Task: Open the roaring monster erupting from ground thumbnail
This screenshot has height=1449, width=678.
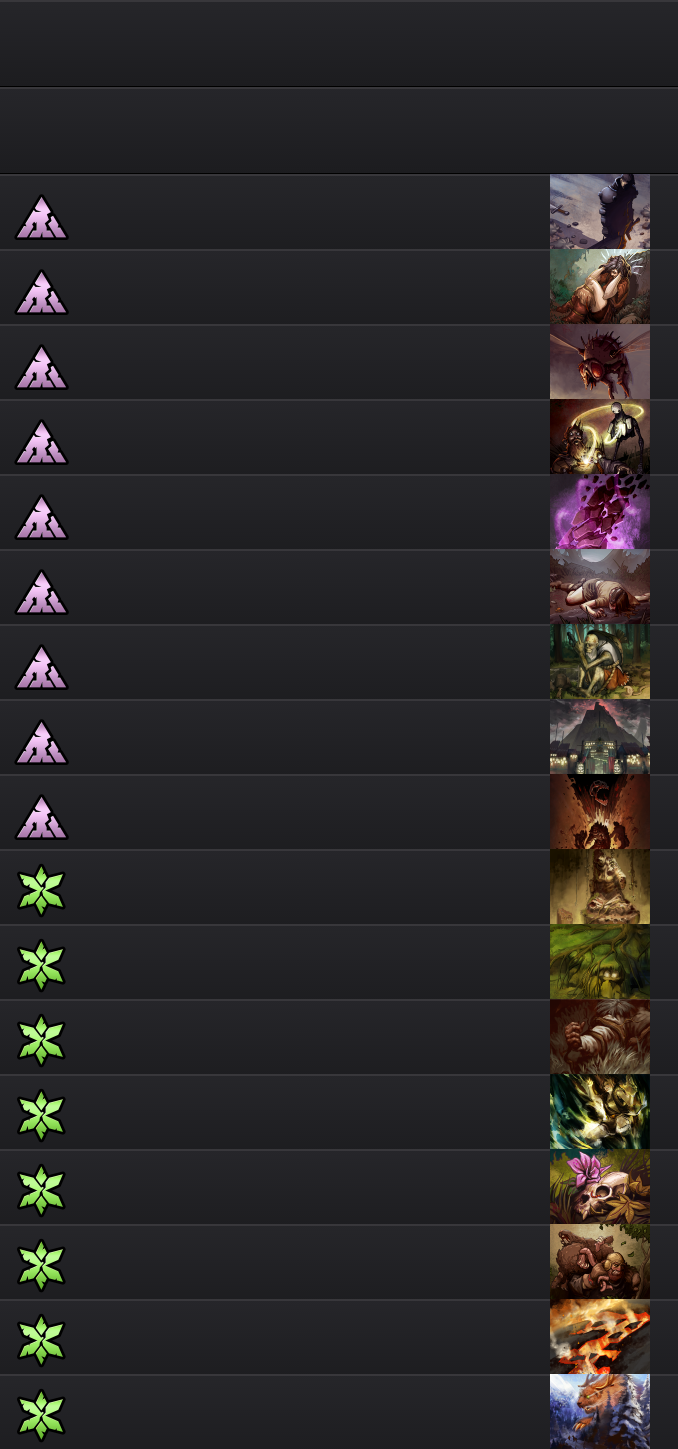Action: 600,812
